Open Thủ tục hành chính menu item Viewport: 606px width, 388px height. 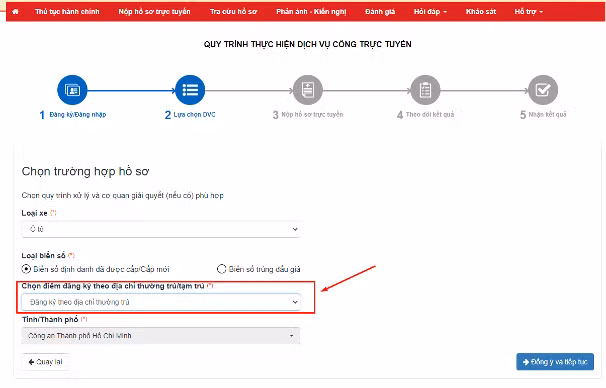(67, 12)
